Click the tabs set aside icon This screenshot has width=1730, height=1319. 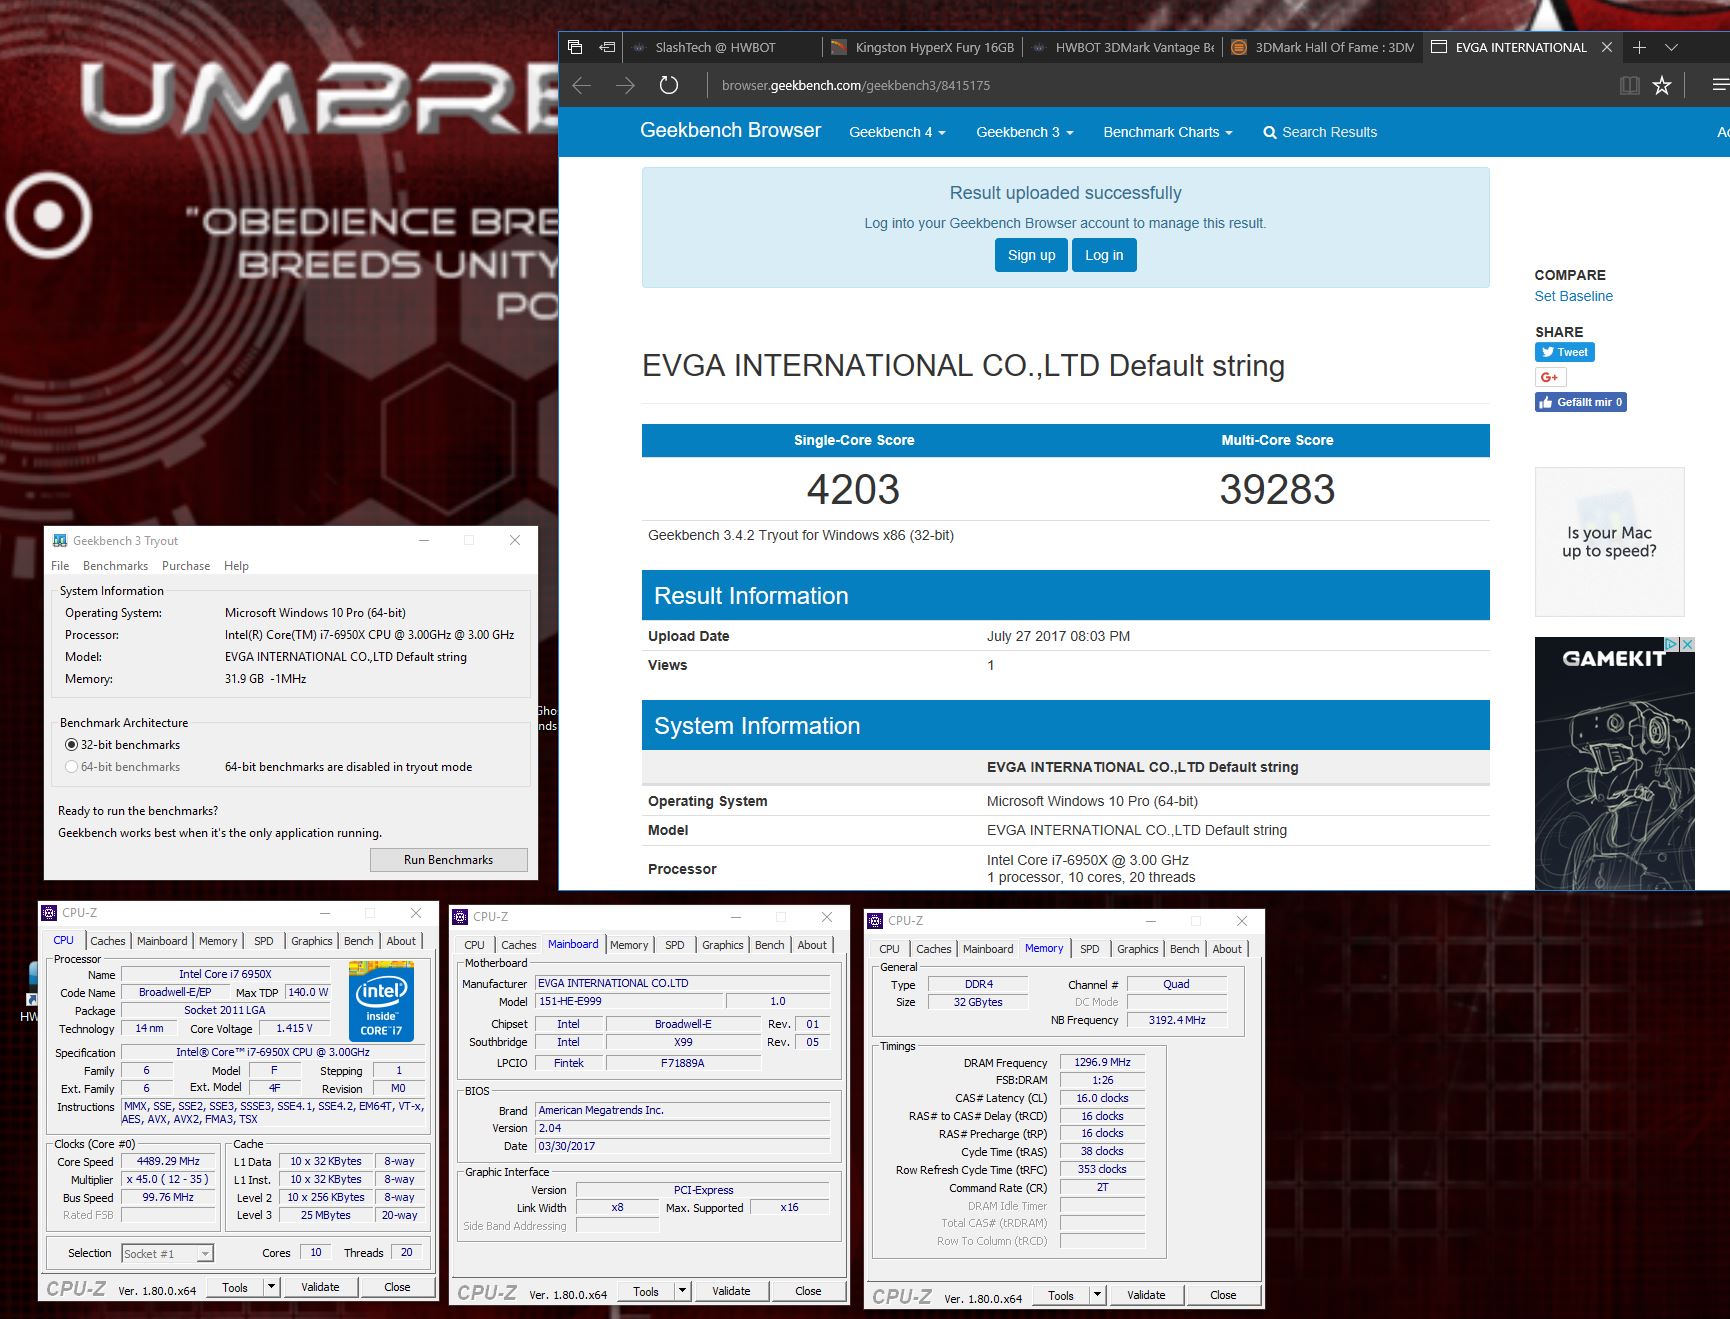575,47
